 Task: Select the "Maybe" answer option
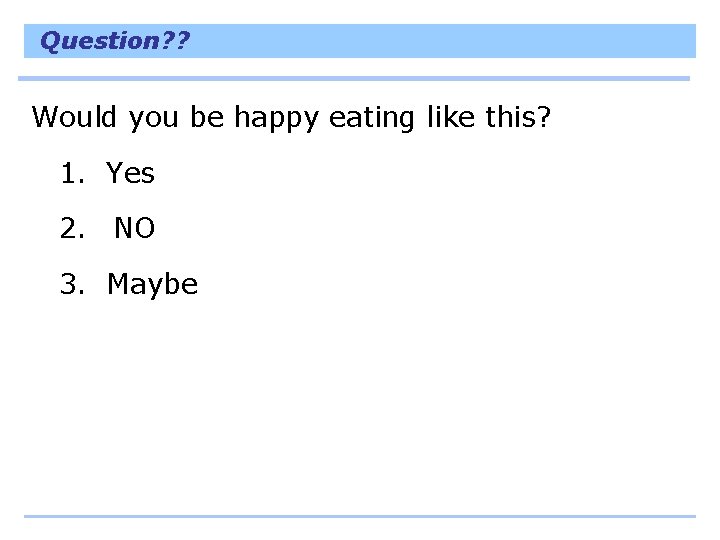click(x=152, y=285)
